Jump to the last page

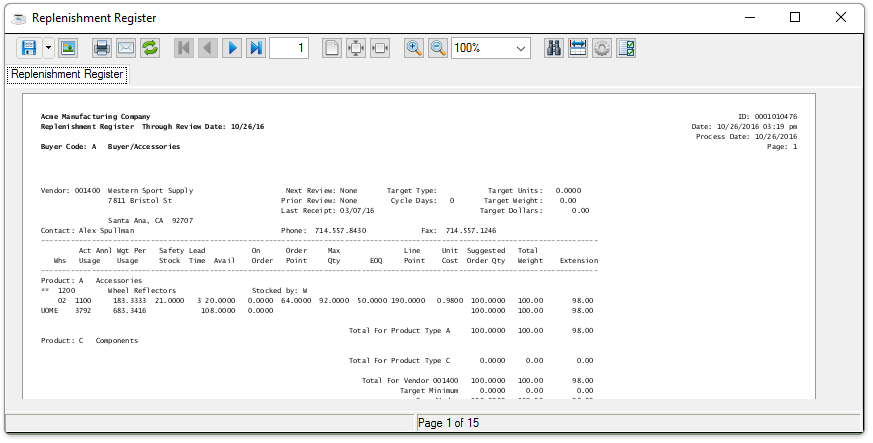point(256,48)
